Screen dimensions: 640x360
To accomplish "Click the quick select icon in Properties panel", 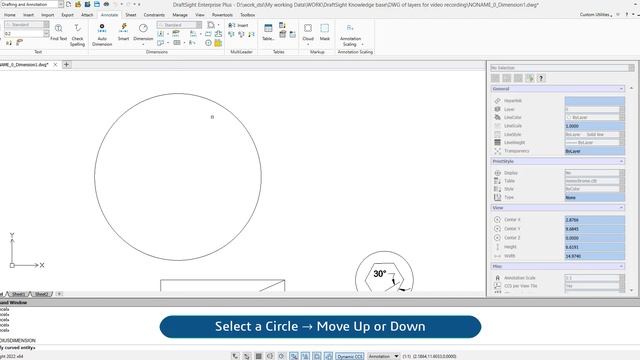I will (529, 78).
